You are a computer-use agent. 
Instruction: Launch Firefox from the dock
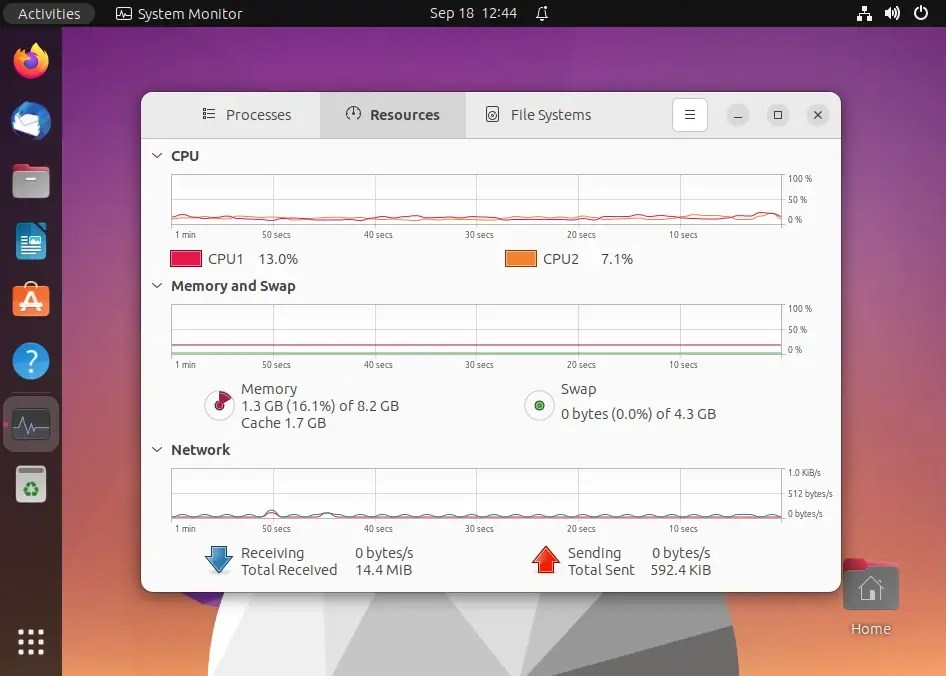click(31, 61)
